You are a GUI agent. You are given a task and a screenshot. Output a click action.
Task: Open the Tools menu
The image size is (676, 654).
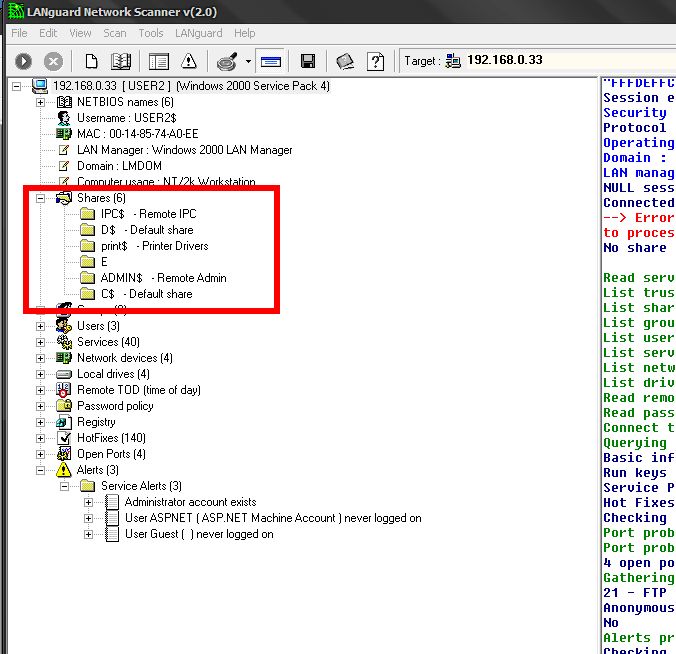pos(151,33)
